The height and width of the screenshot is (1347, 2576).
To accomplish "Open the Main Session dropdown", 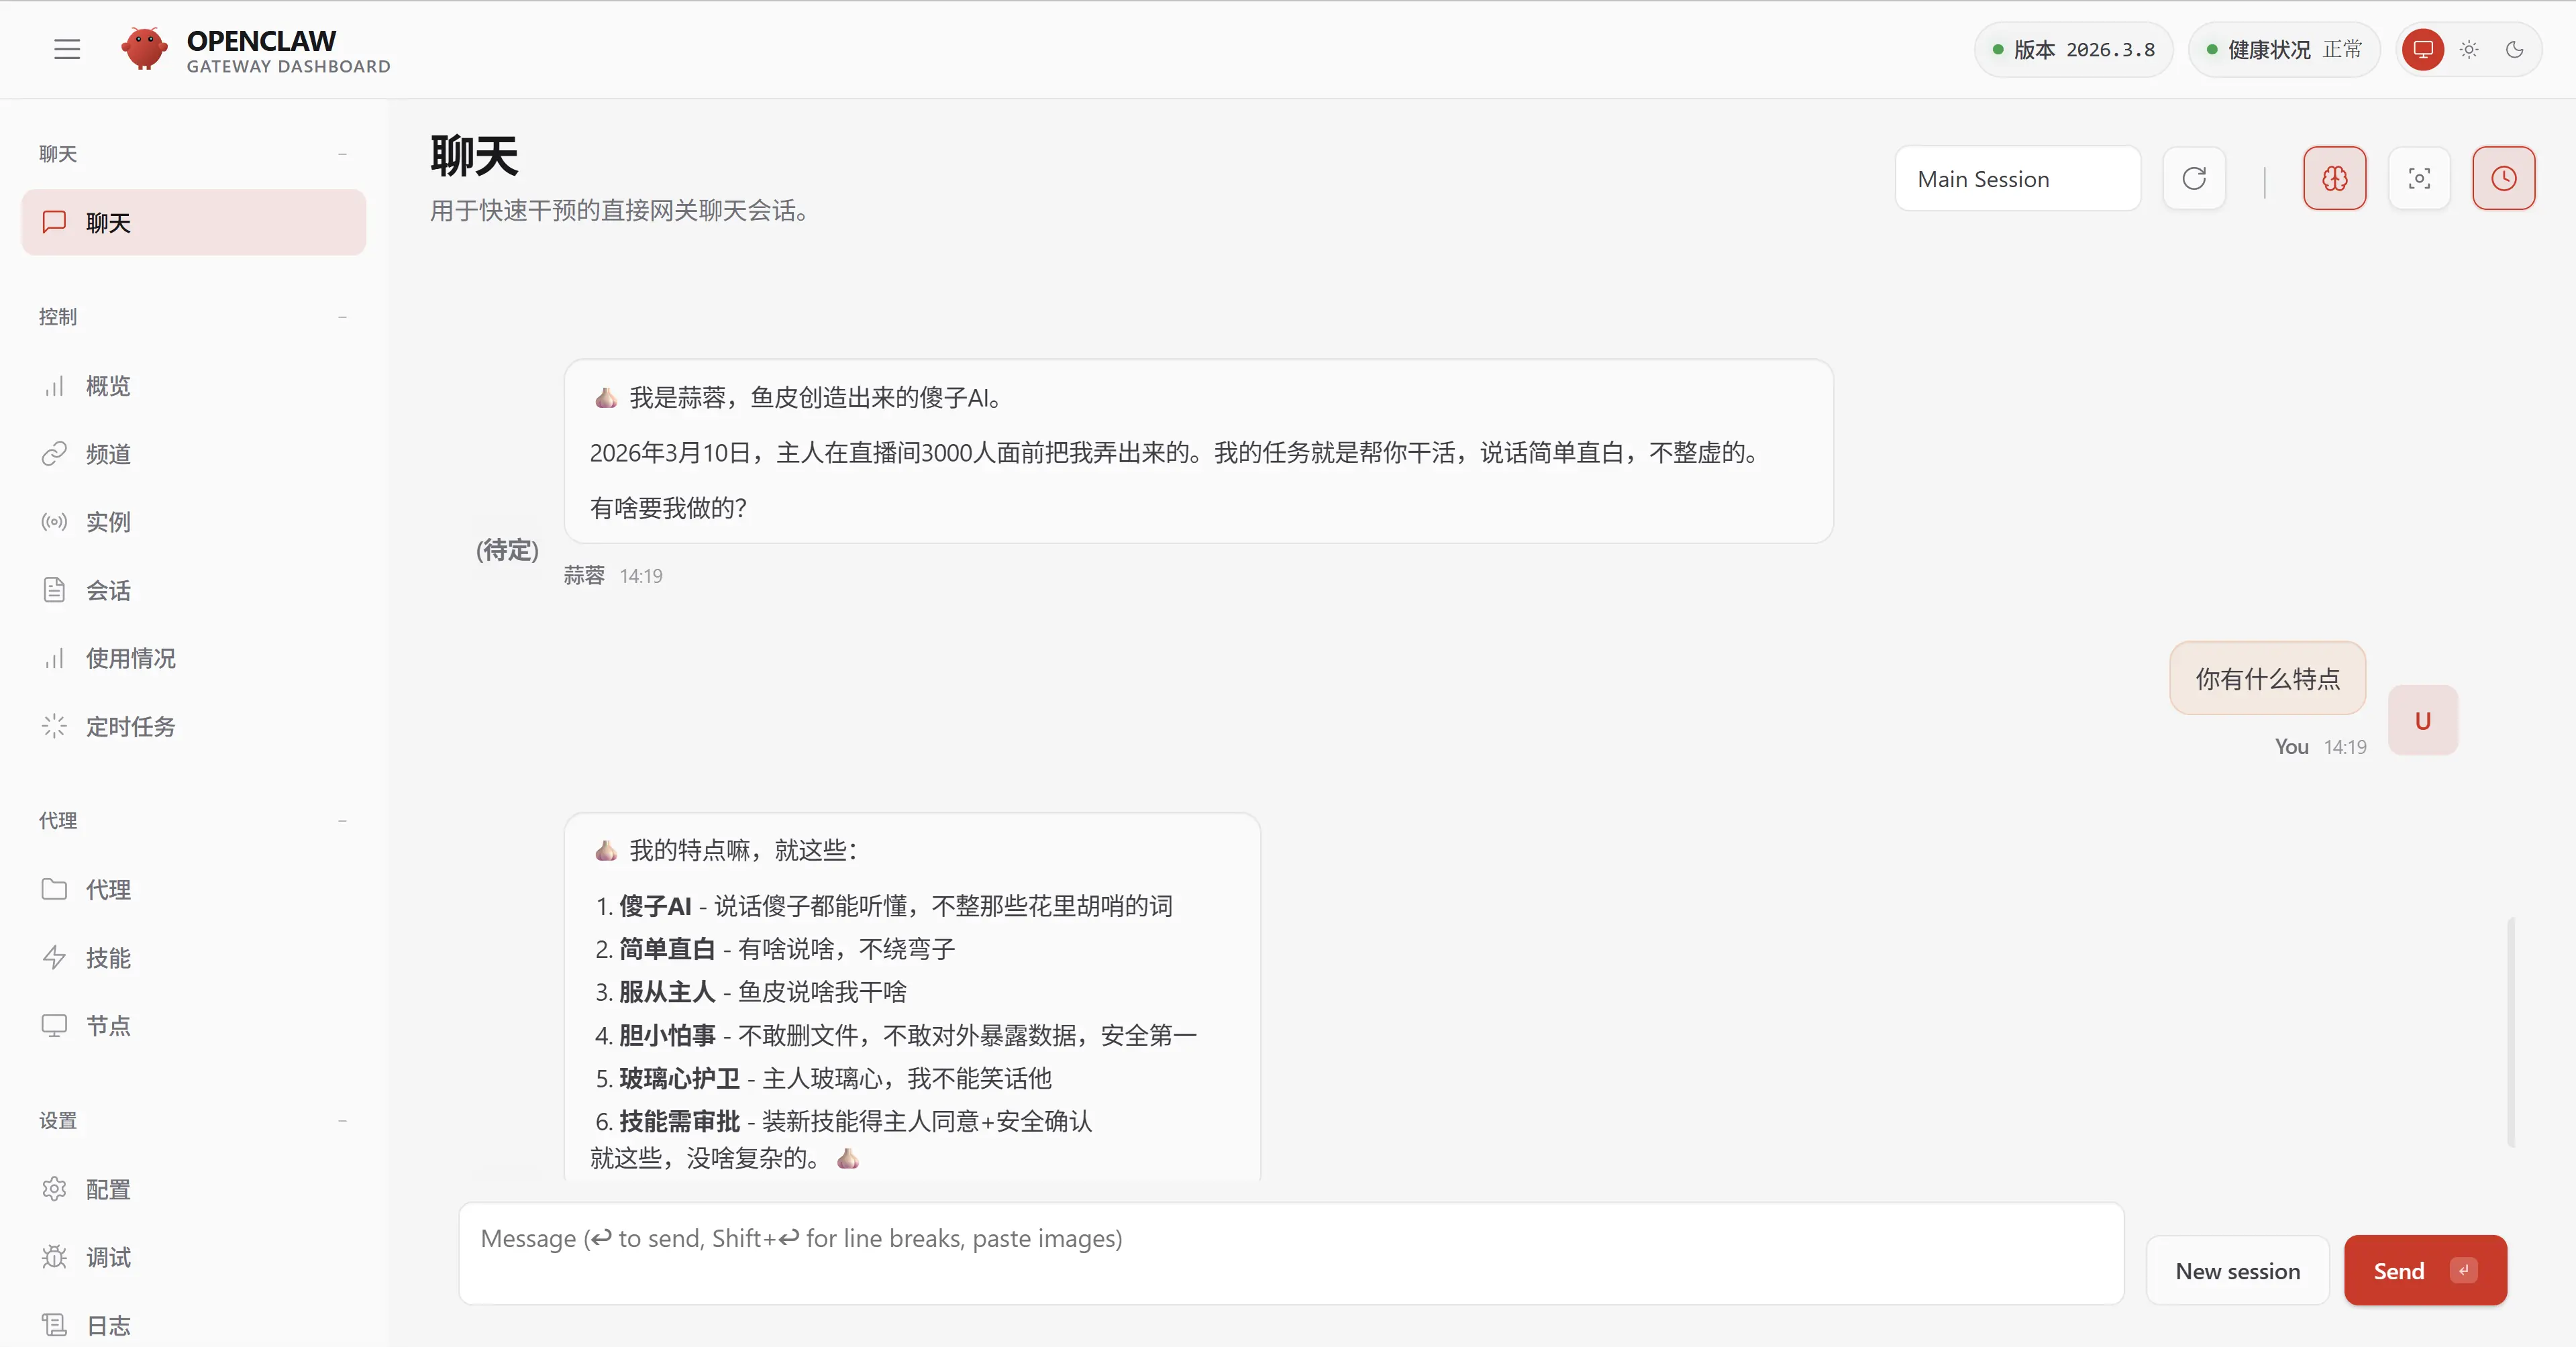I will (2017, 179).
